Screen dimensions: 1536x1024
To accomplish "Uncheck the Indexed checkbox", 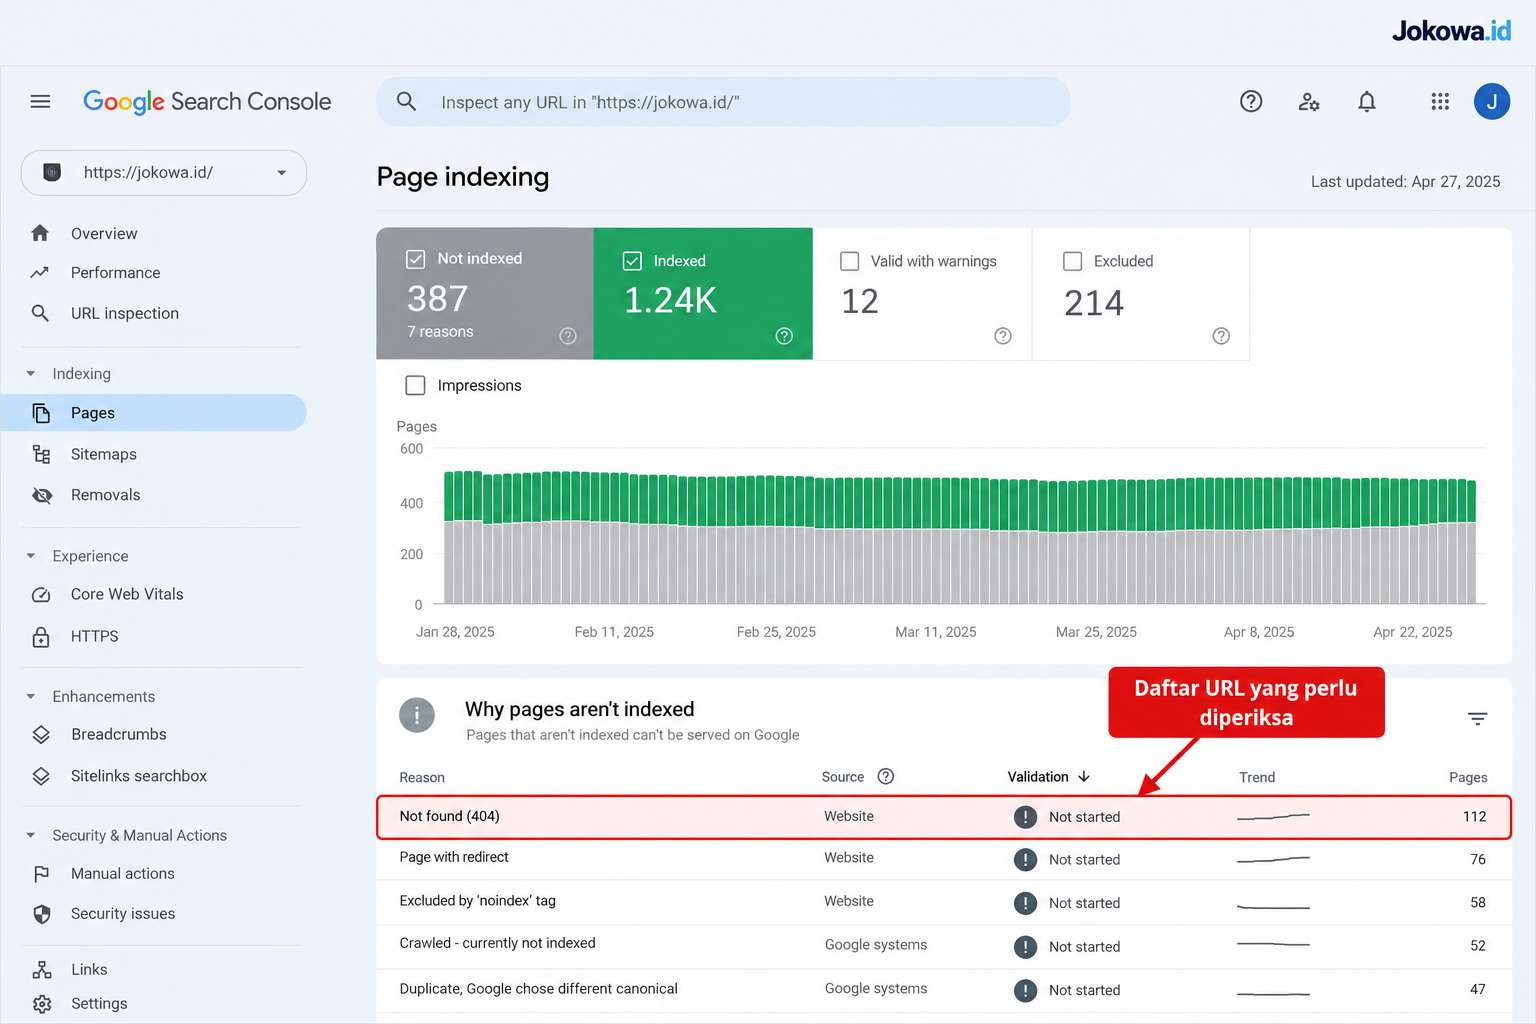I will [632, 261].
